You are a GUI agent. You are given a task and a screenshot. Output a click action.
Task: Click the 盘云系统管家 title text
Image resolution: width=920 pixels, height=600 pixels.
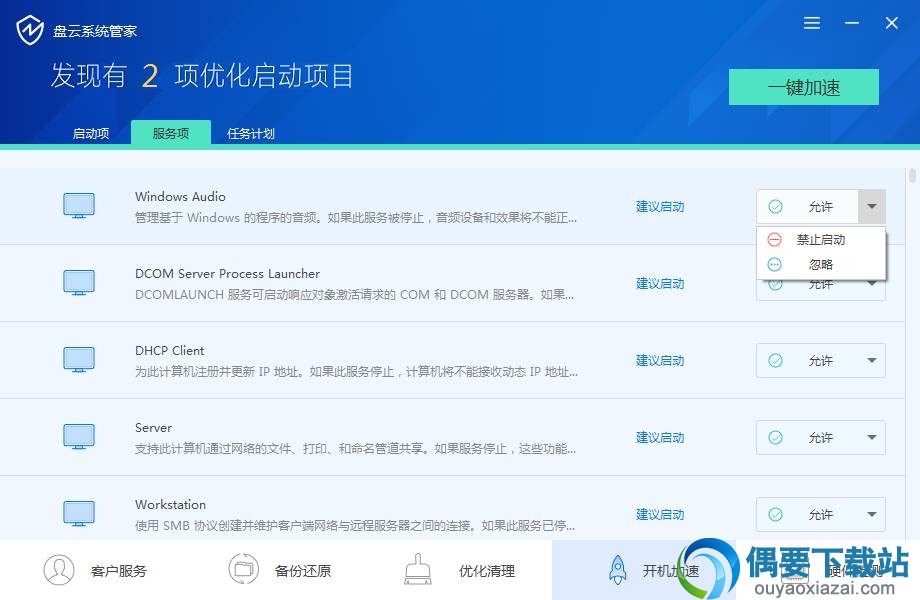tap(95, 31)
